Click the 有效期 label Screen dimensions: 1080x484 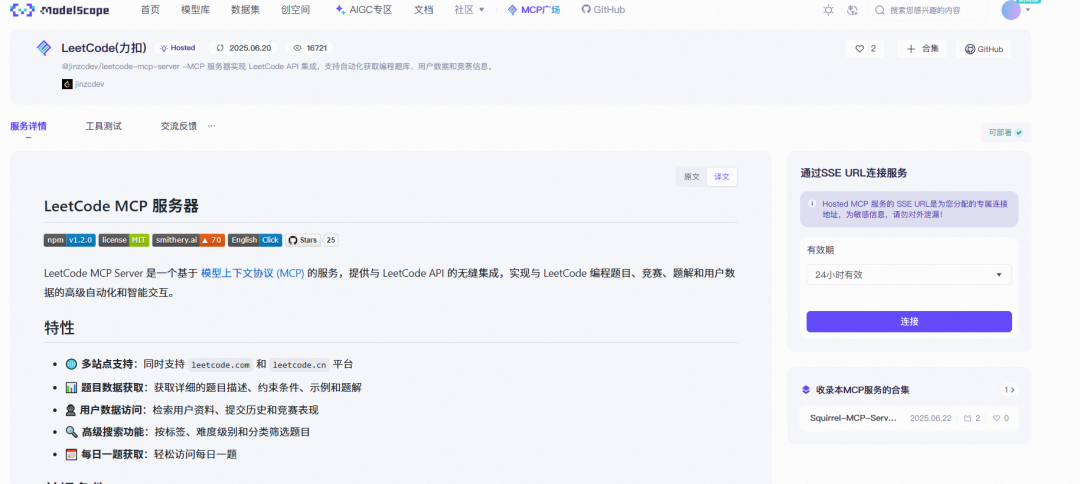pos(820,250)
